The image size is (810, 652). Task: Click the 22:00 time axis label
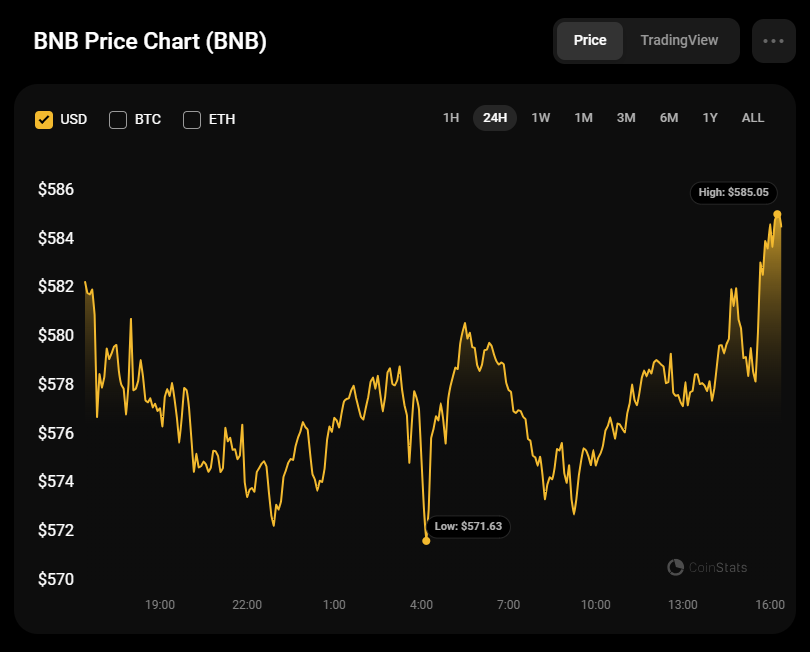click(247, 604)
